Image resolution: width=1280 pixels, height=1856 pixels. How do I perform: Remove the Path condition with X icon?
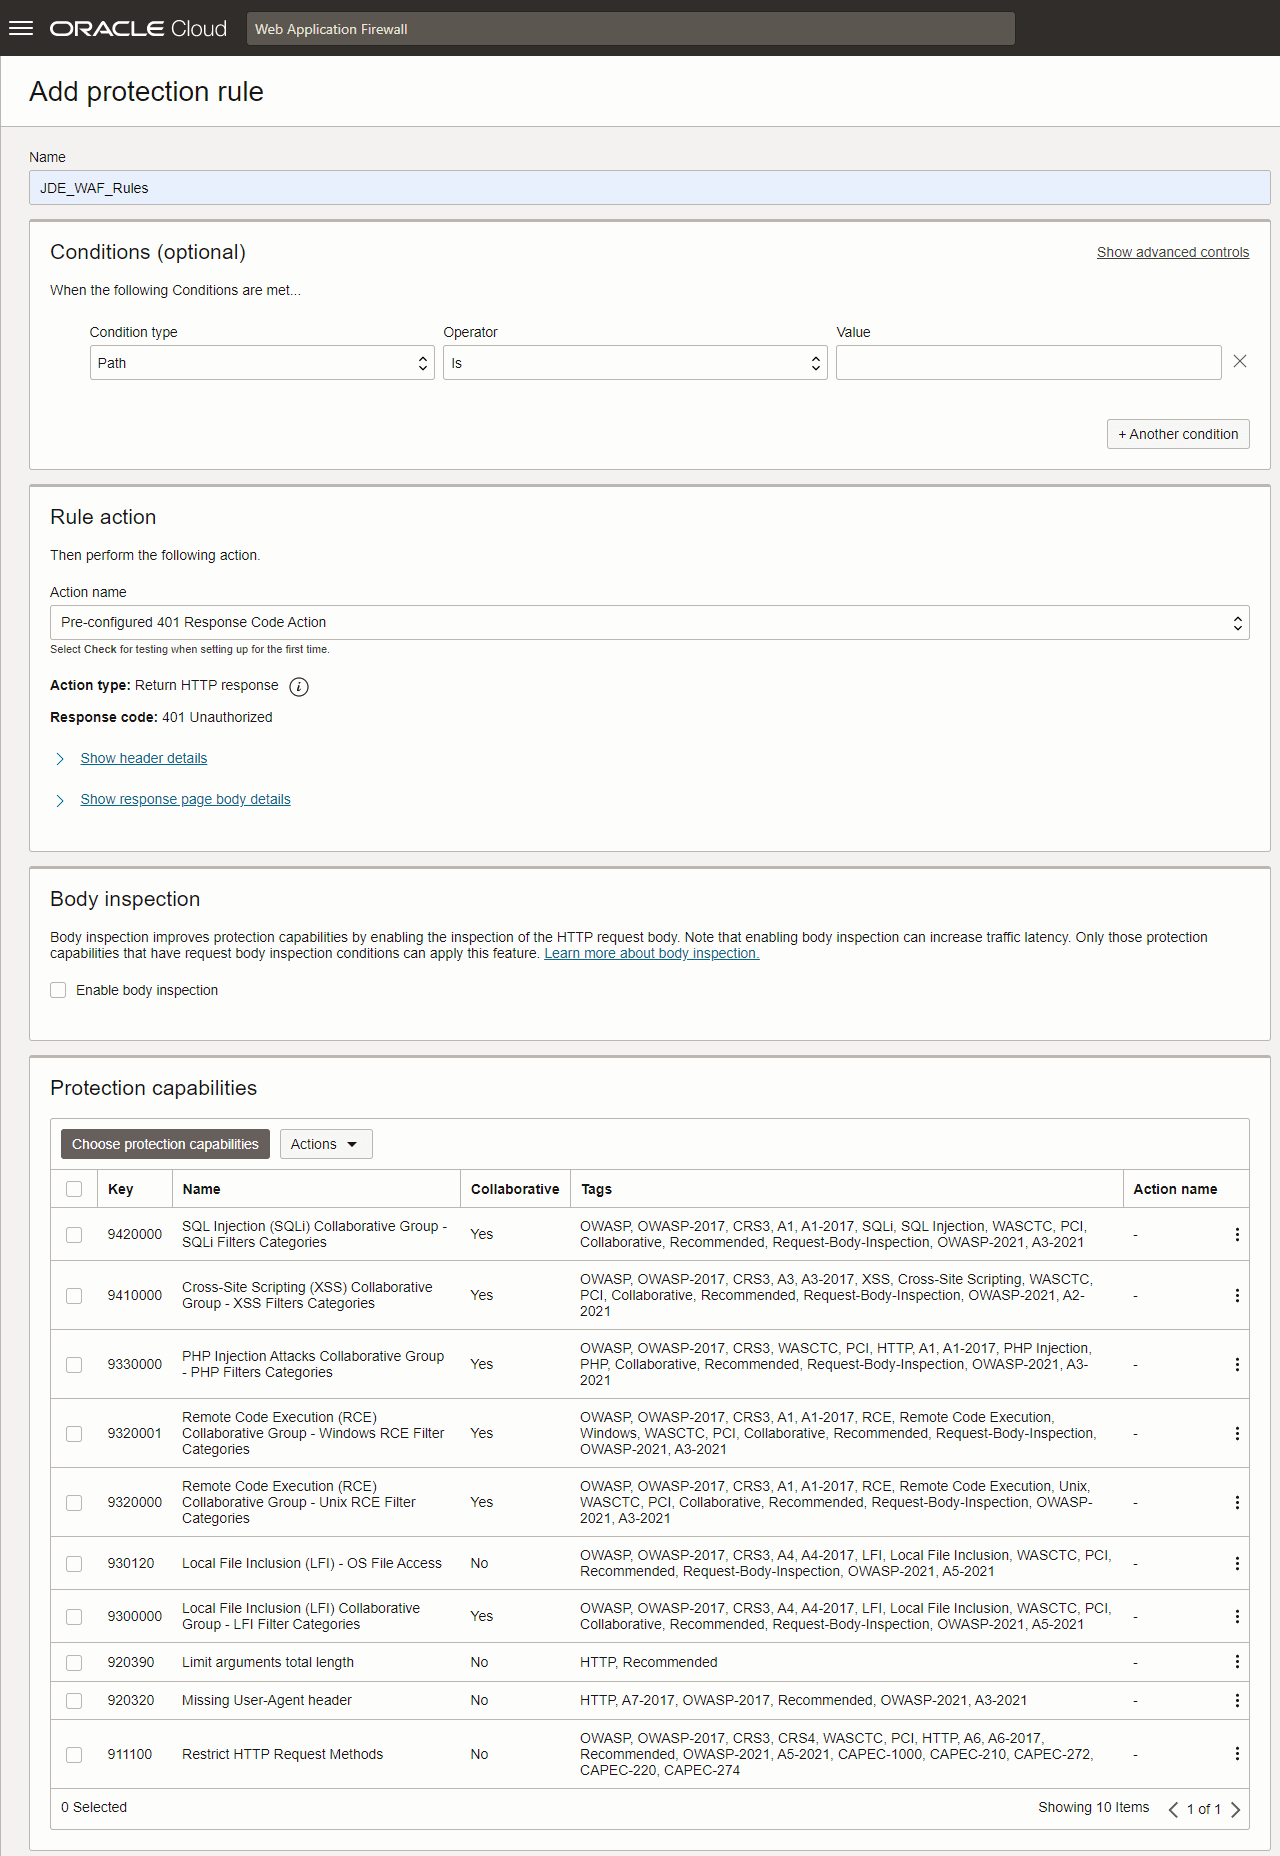tap(1240, 361)
